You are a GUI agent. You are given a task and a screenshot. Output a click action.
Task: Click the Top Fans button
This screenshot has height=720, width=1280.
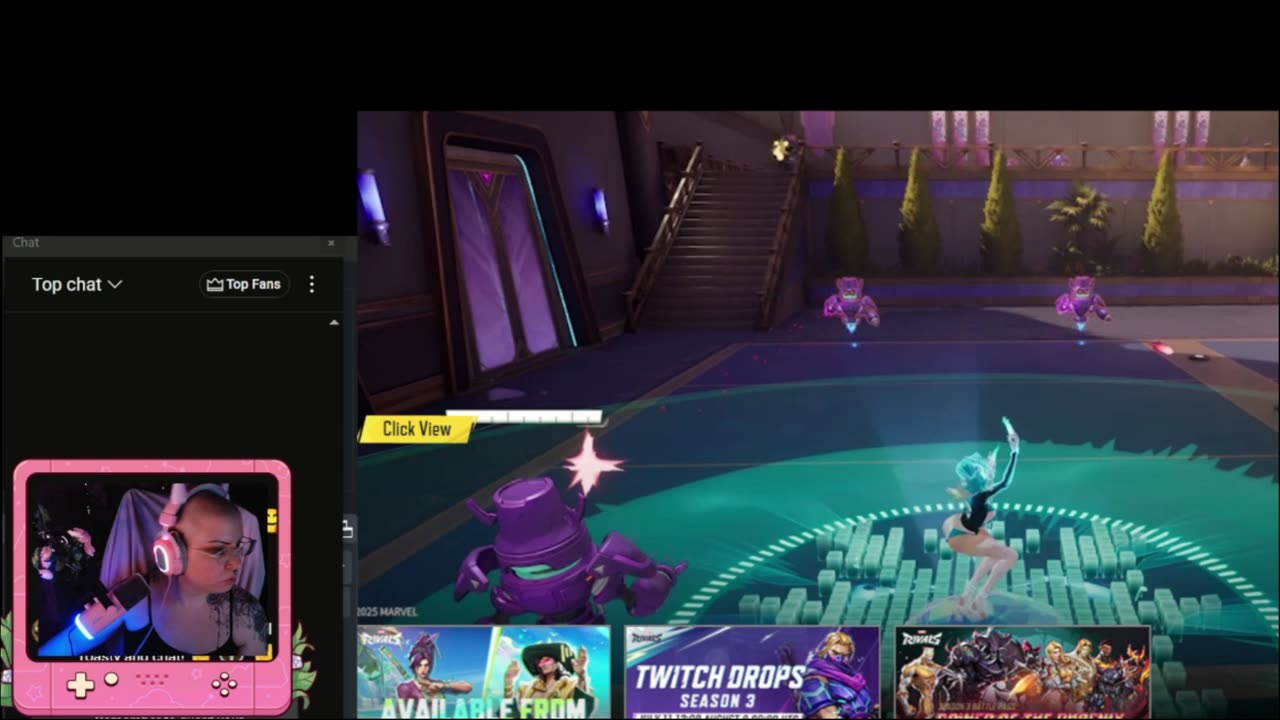pos(244,284)
